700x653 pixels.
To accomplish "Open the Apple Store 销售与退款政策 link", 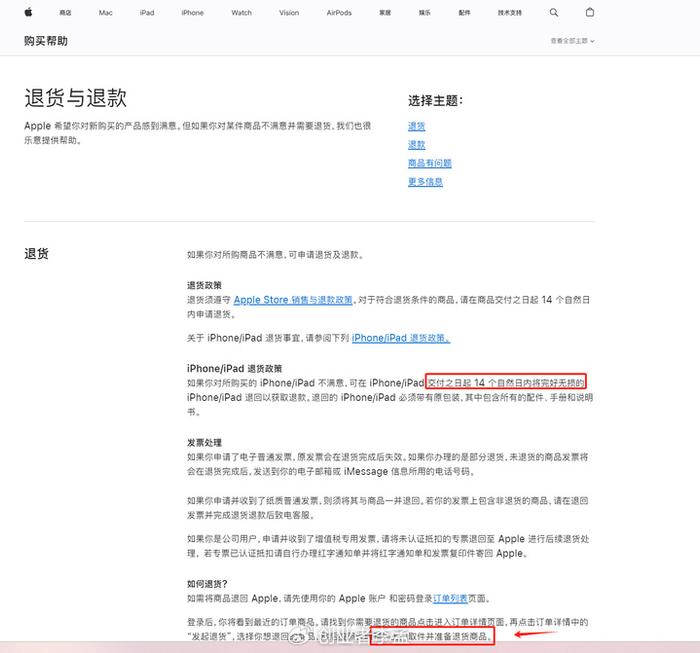I will click(293, 300).
